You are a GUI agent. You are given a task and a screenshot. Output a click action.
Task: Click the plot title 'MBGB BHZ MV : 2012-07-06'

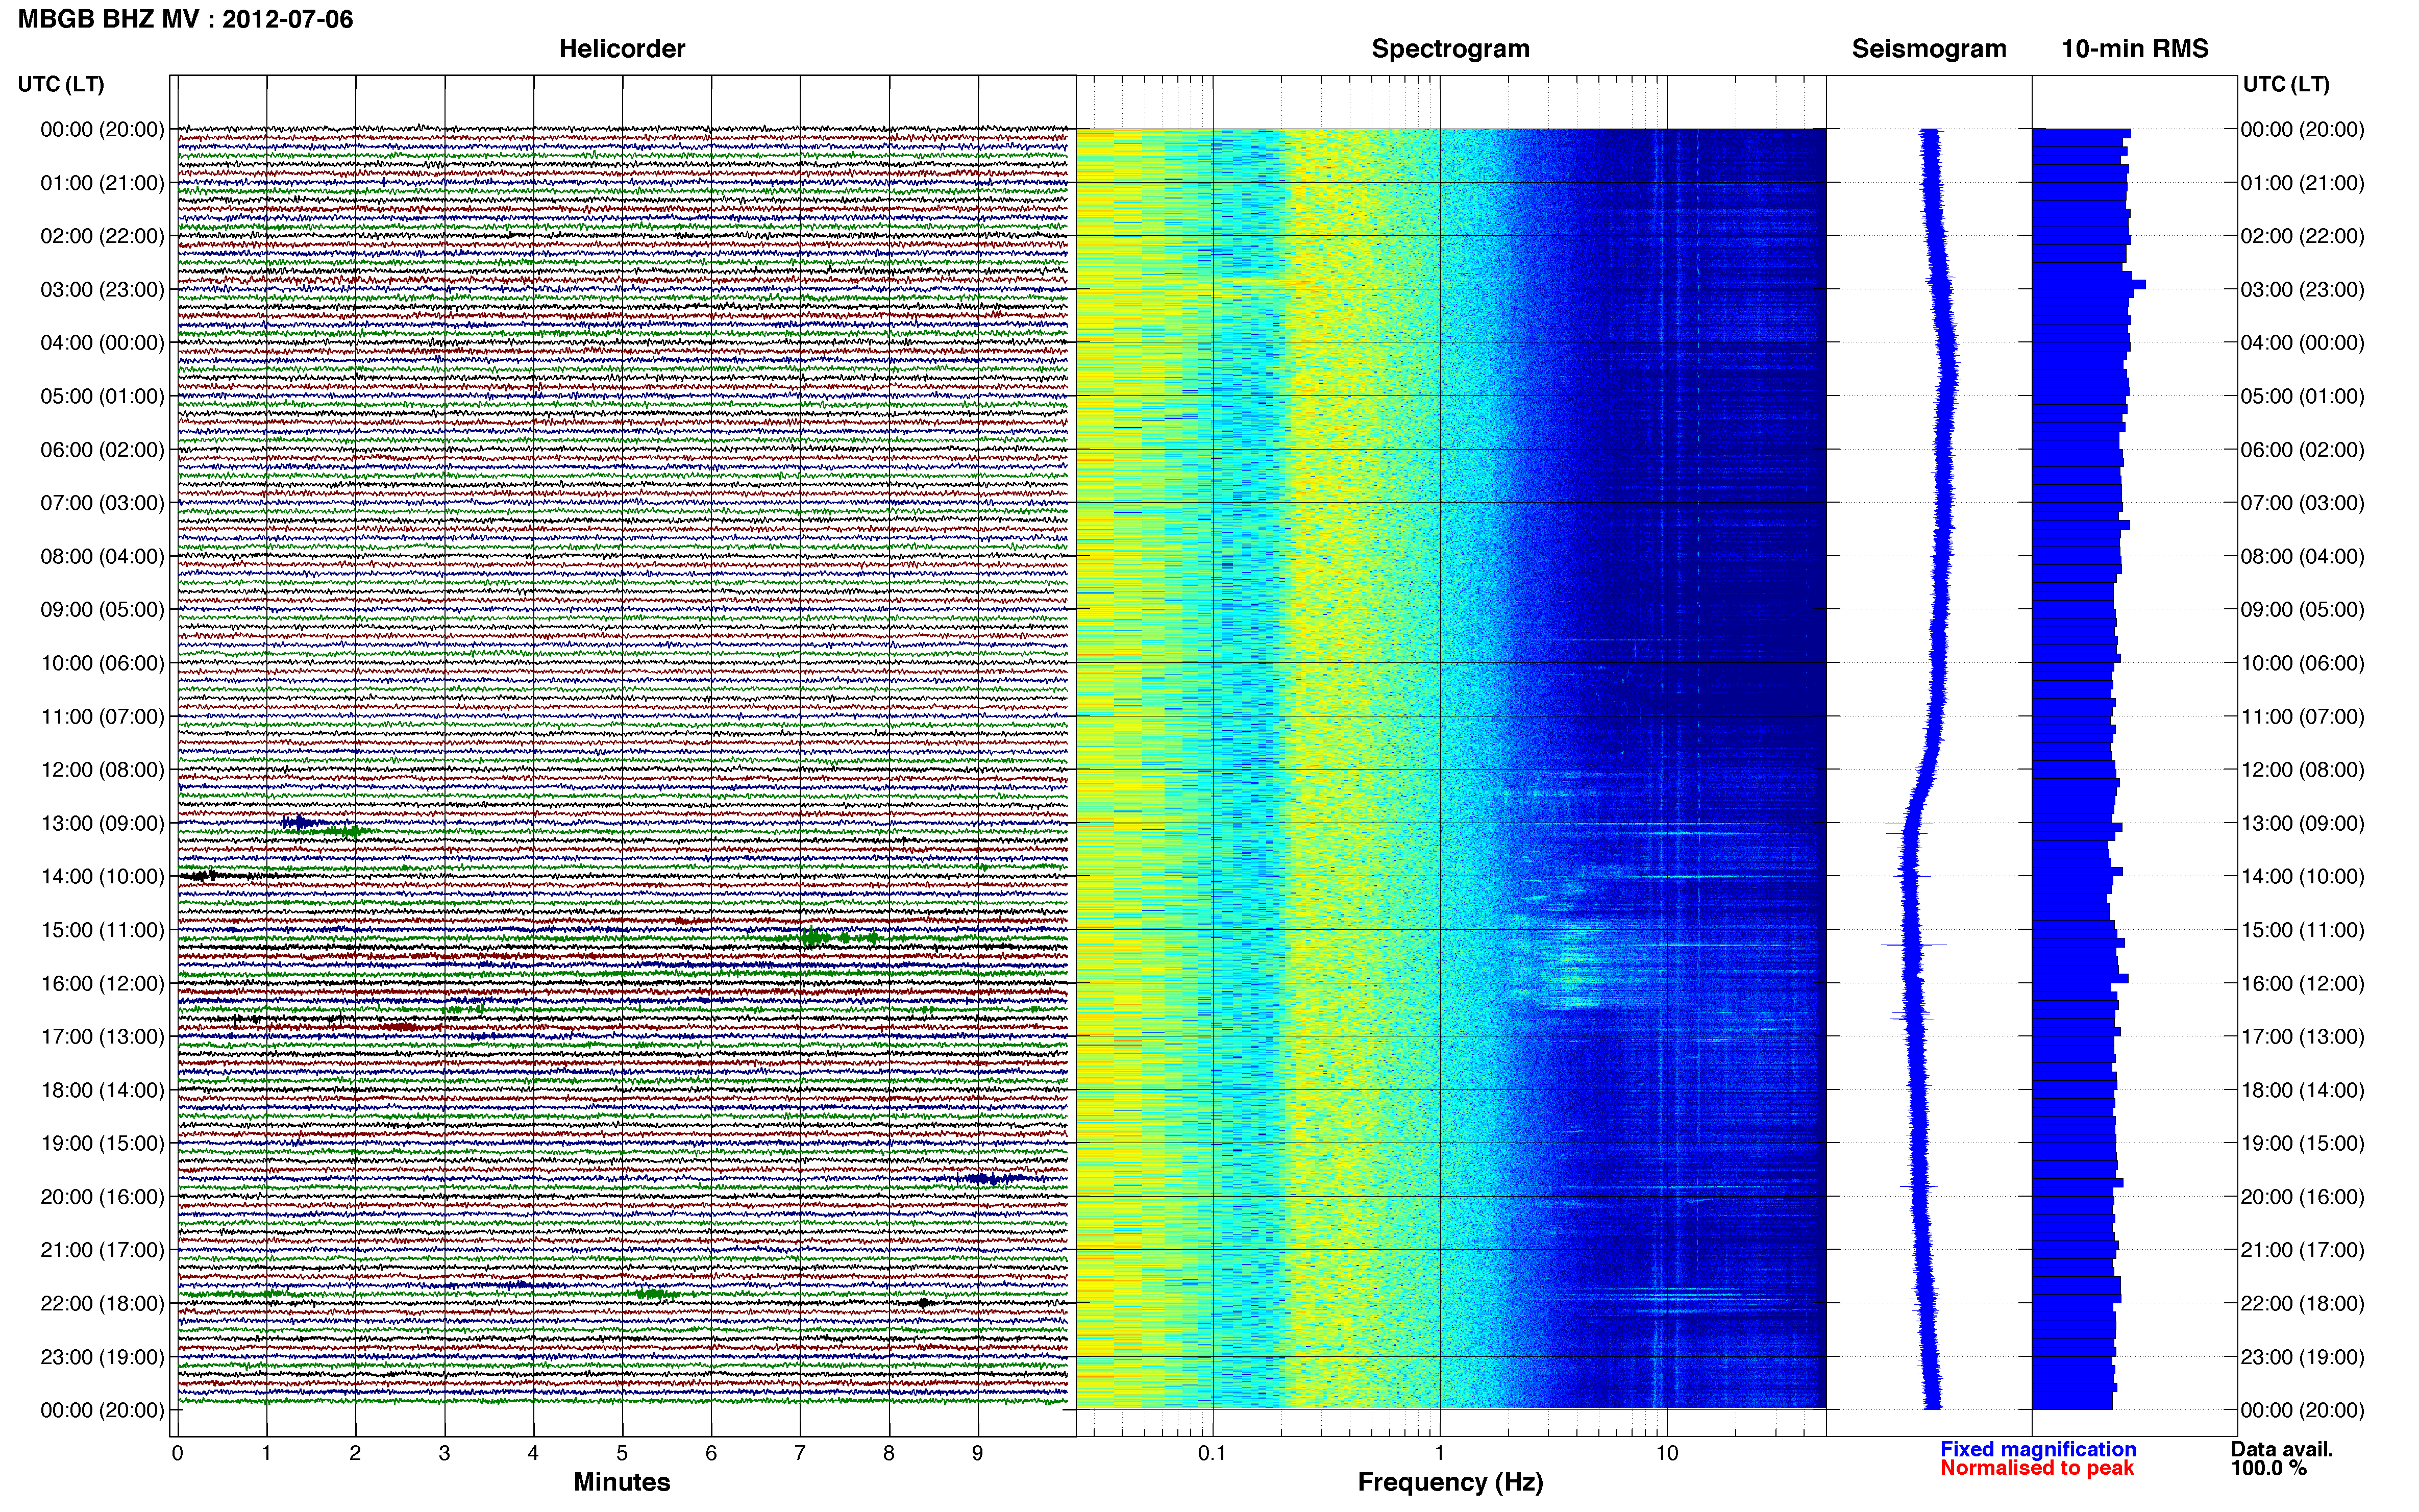[x=185, y=19]
